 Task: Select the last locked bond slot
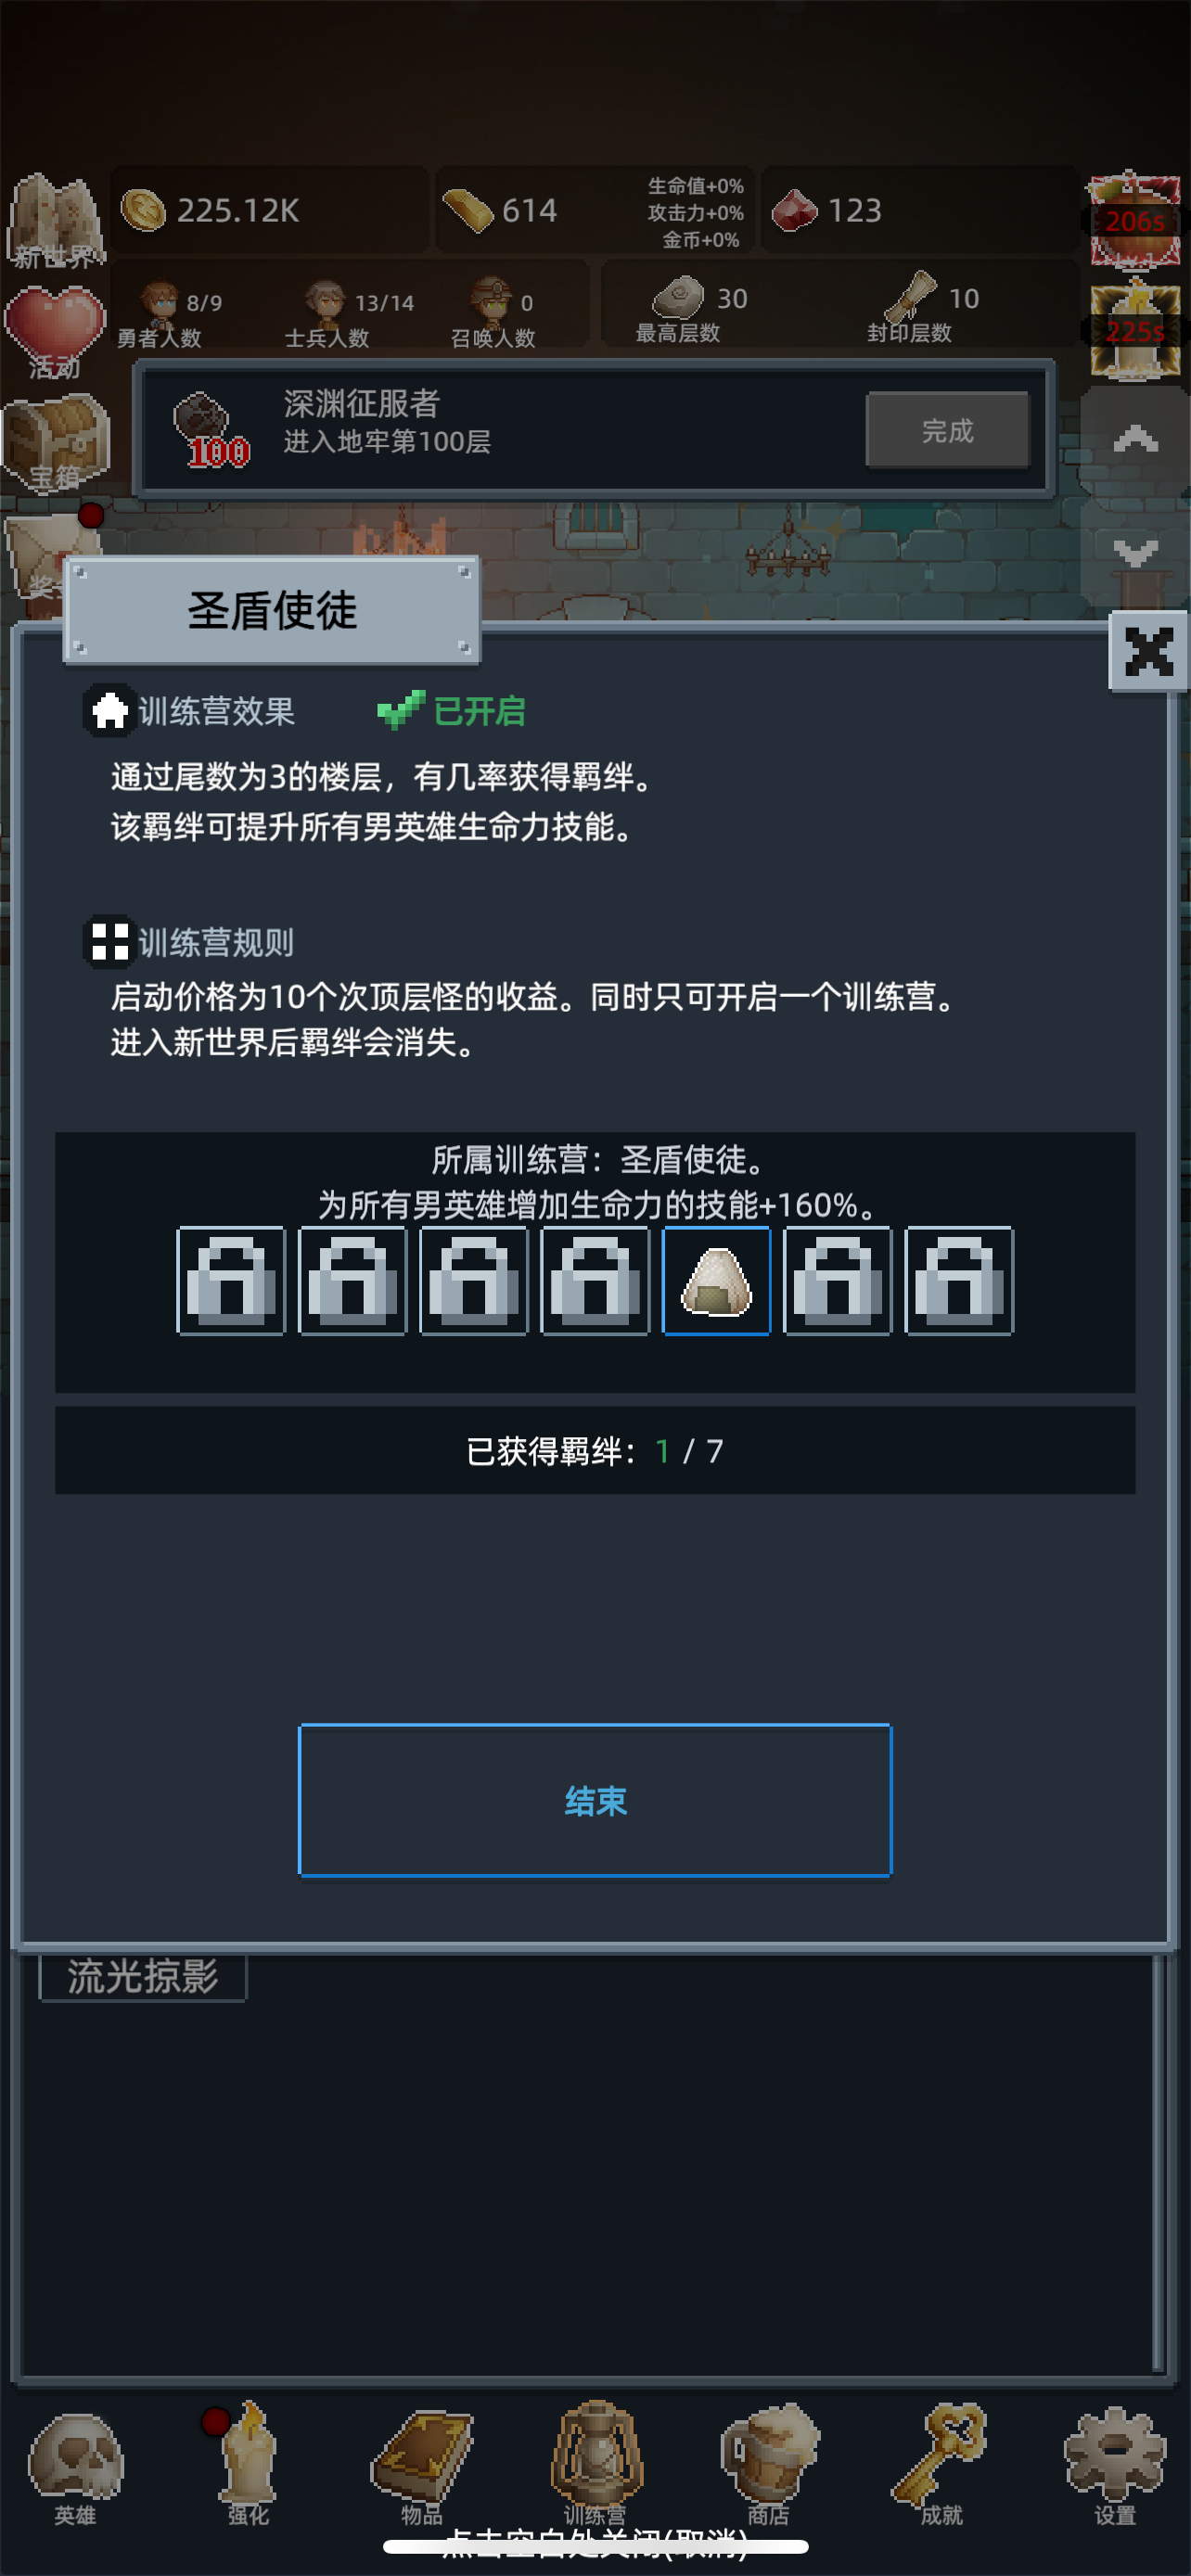pos(959,1280)
